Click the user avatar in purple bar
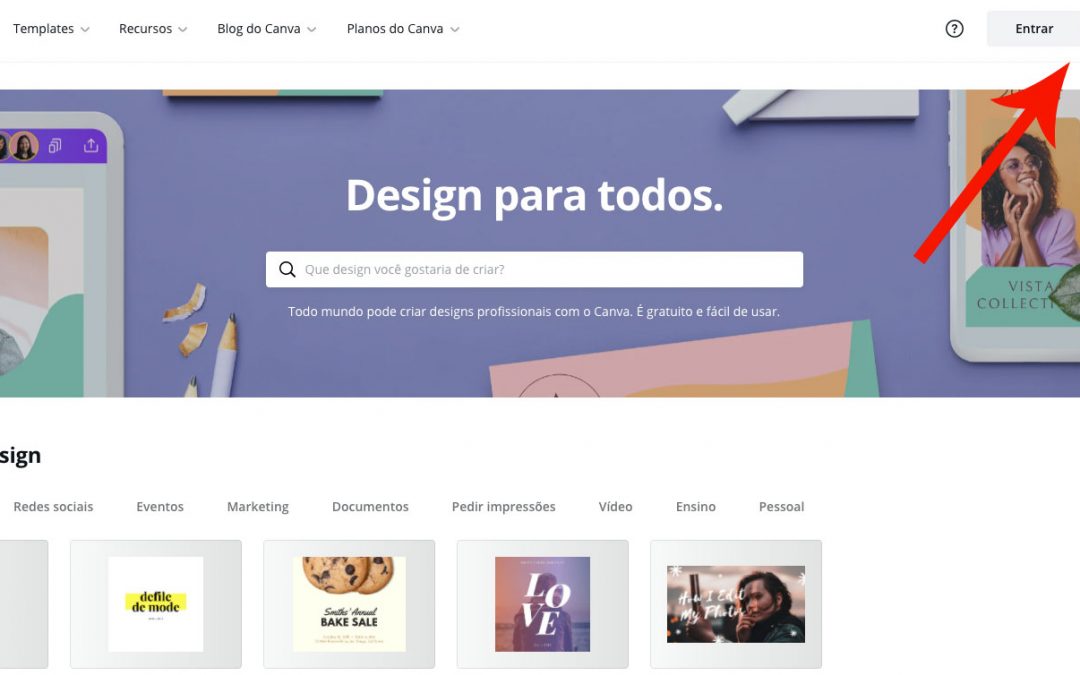Screen dimensions: 1080x675 click(x=23, y=146)
